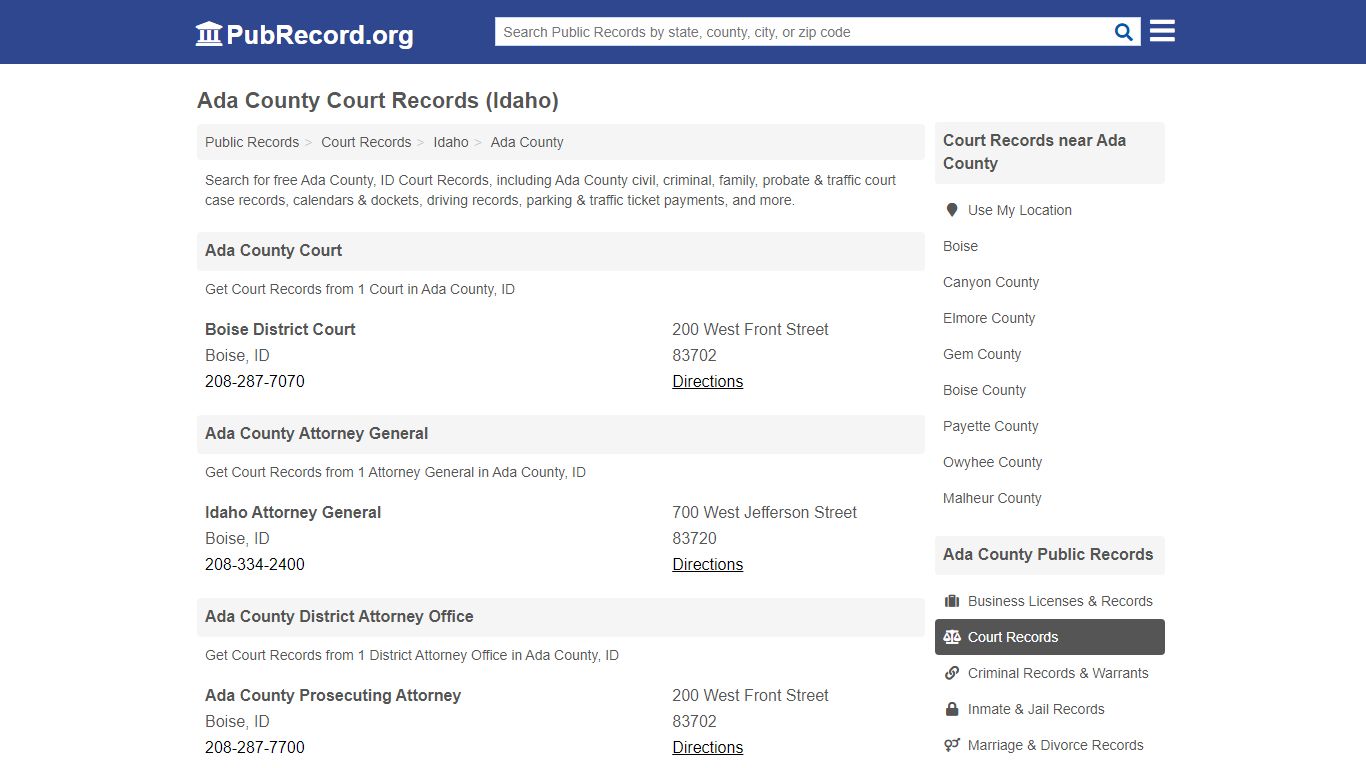Click the Court Records near Ada County heading
Screen dimensions: 1366x768
click(1050, 152)
